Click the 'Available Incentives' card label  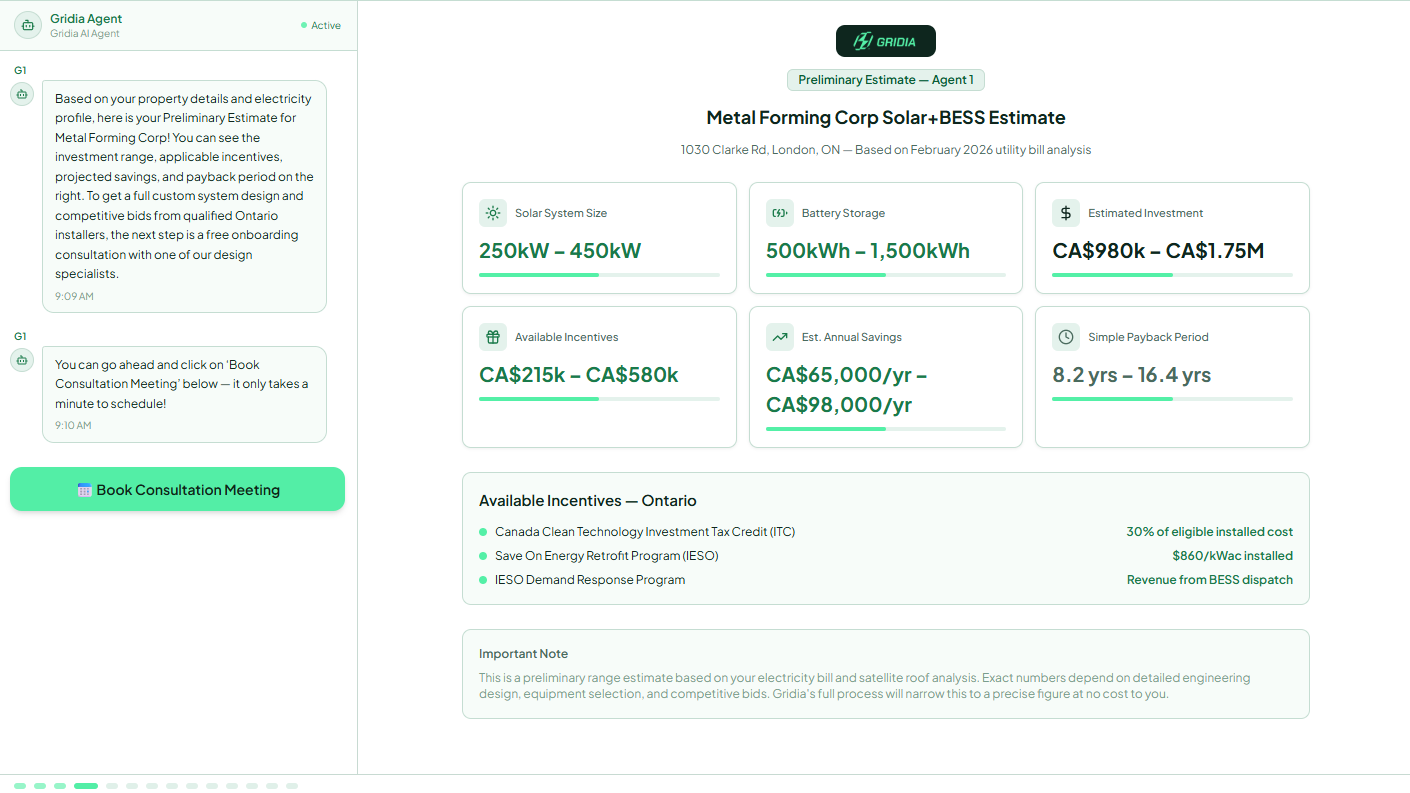567,337
